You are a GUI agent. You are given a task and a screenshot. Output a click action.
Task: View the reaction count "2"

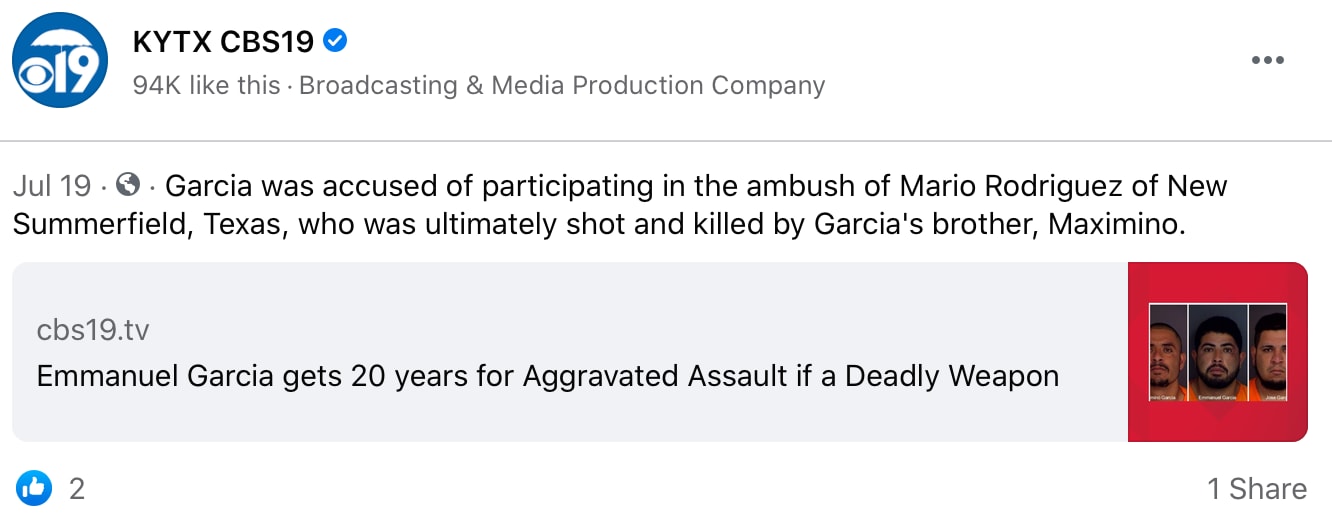click(x=77, y=489)
